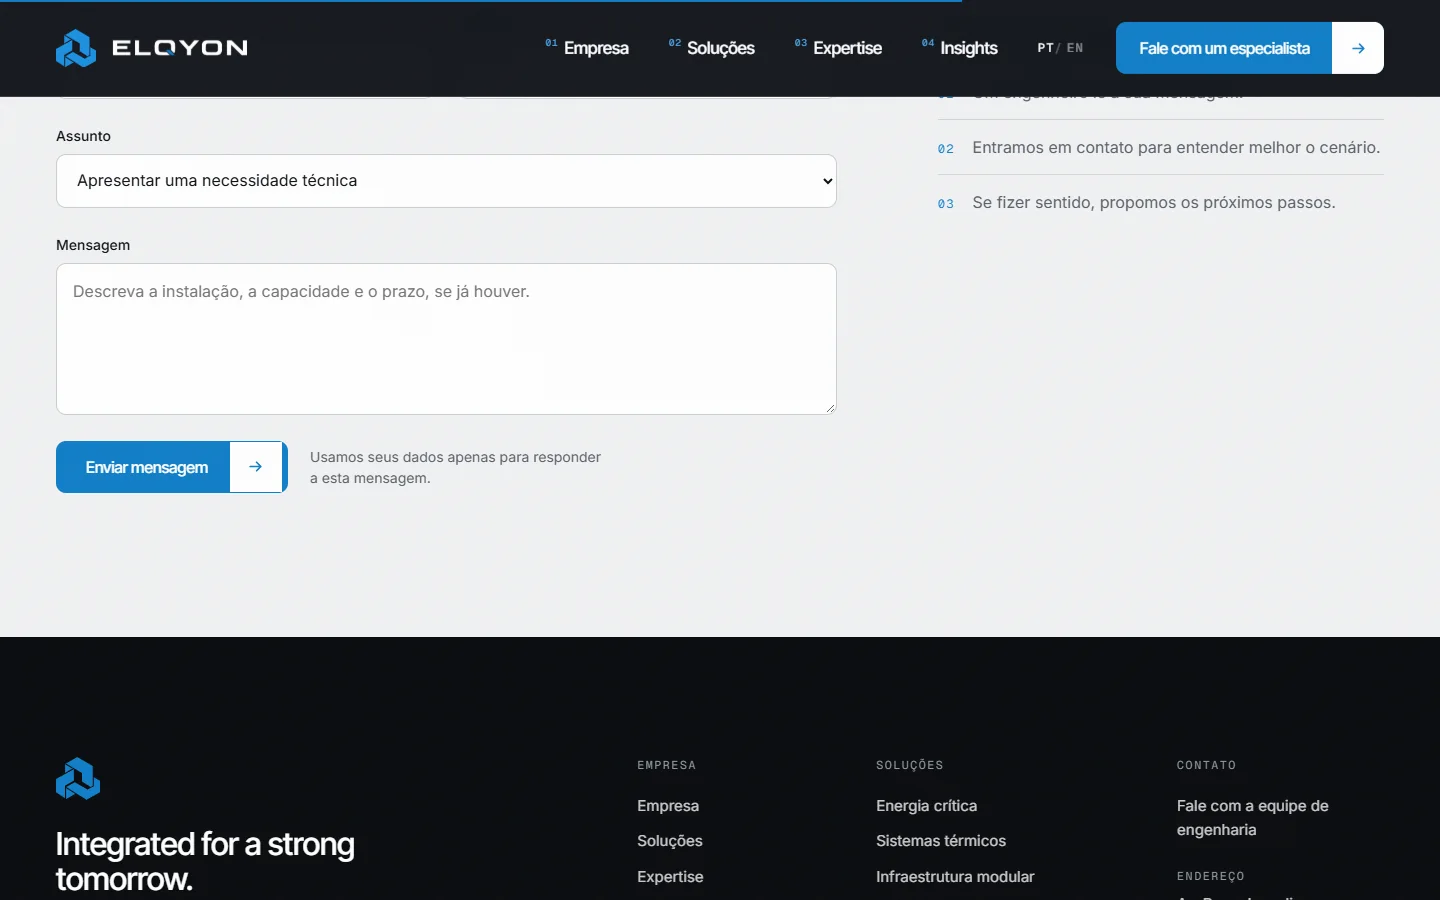Open the Expertise menu in the header
Image resolution: width=1440 pixels, height=900 pixels.
coord(838,48)
